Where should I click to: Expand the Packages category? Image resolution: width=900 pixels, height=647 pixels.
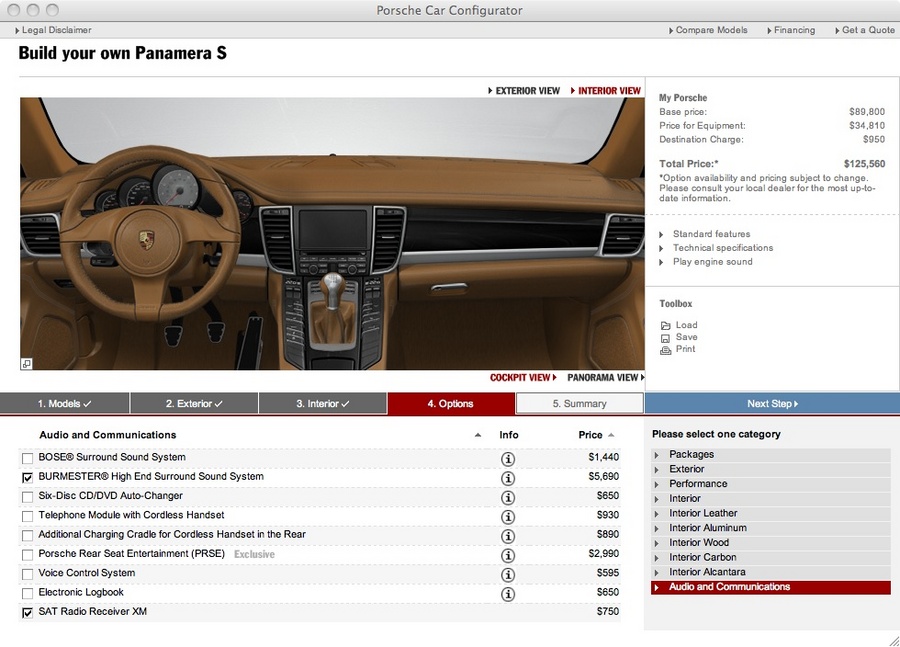[x=771, y=455]
